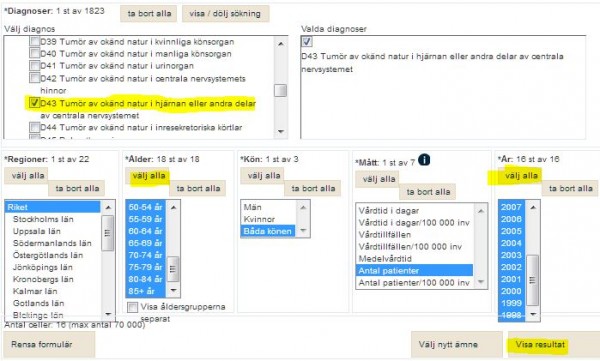Click the Regioner list scrollbar thumb
The image size is (600, 361).
click(108, 233)
